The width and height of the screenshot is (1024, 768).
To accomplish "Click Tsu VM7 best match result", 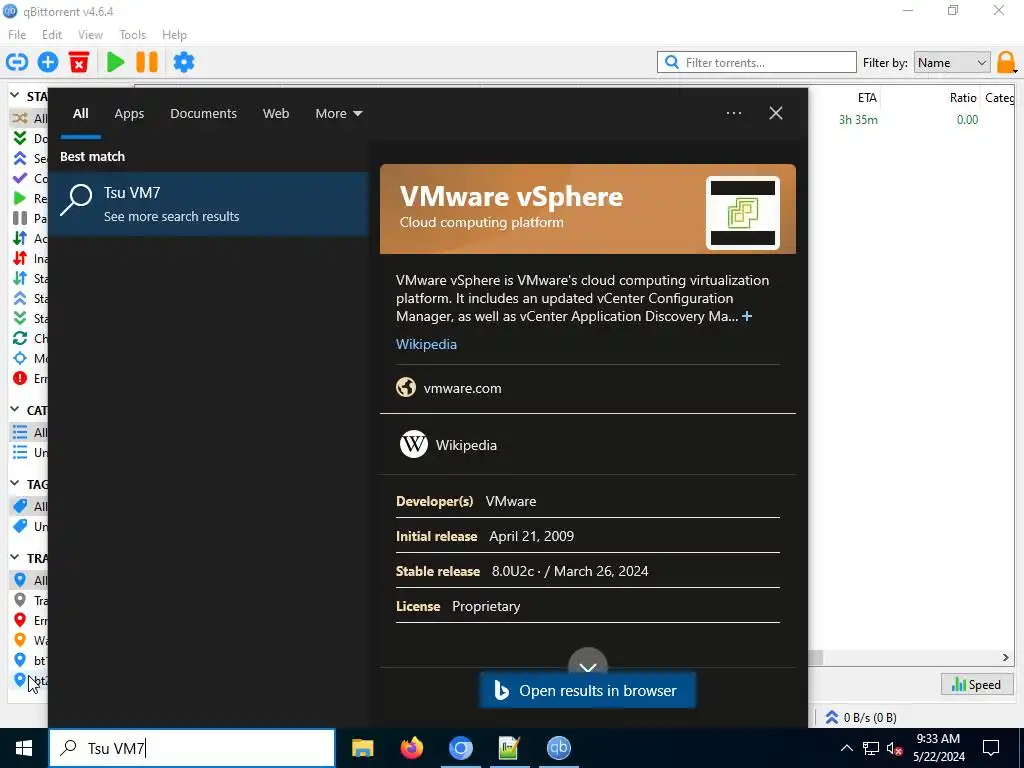I will 208,204.
